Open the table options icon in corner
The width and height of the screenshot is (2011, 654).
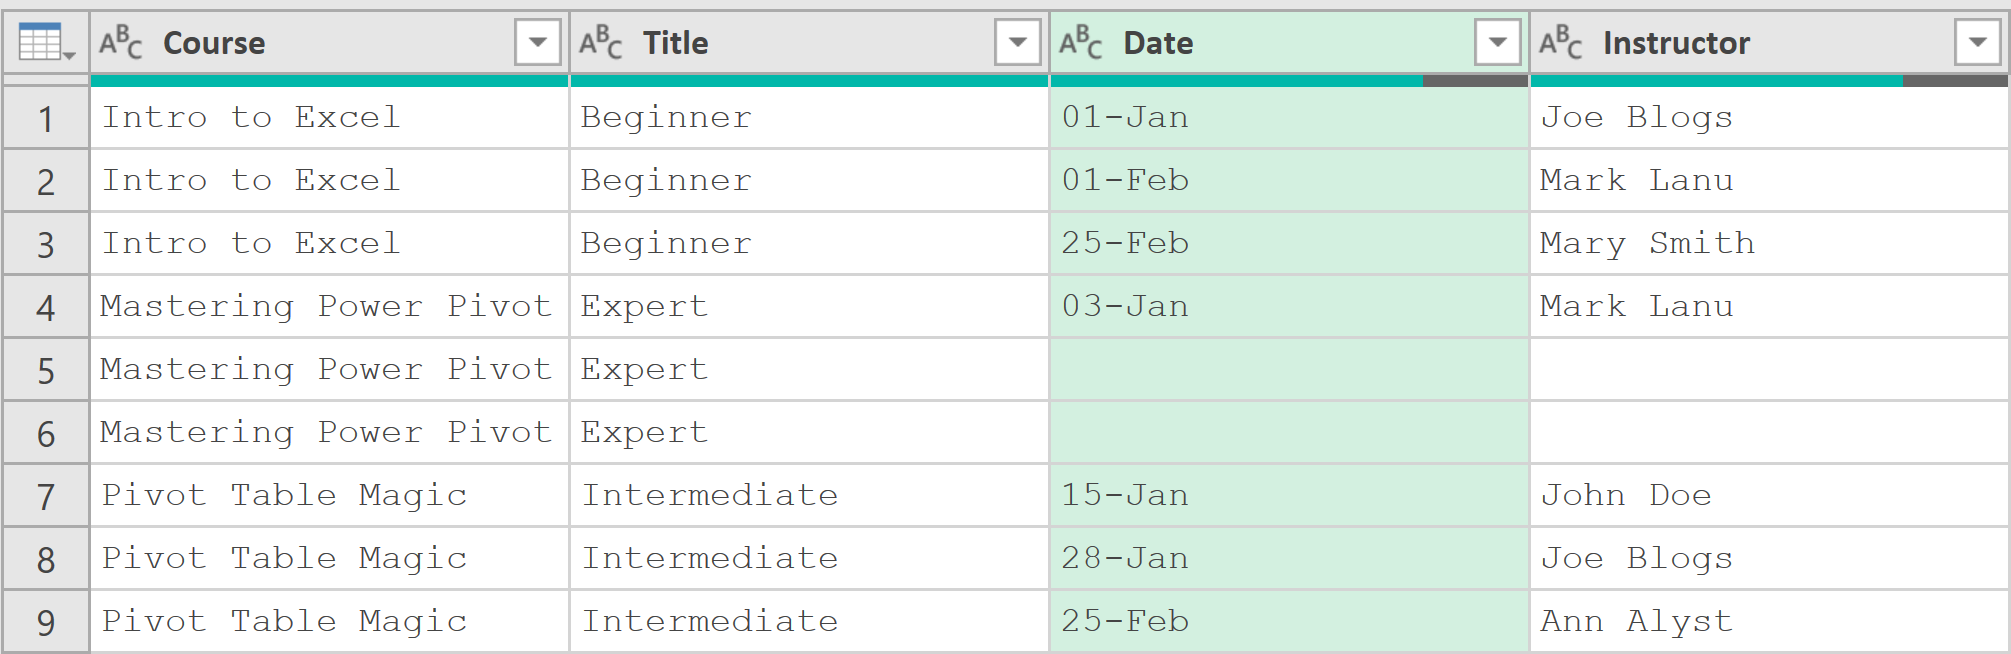click(46, 43)
